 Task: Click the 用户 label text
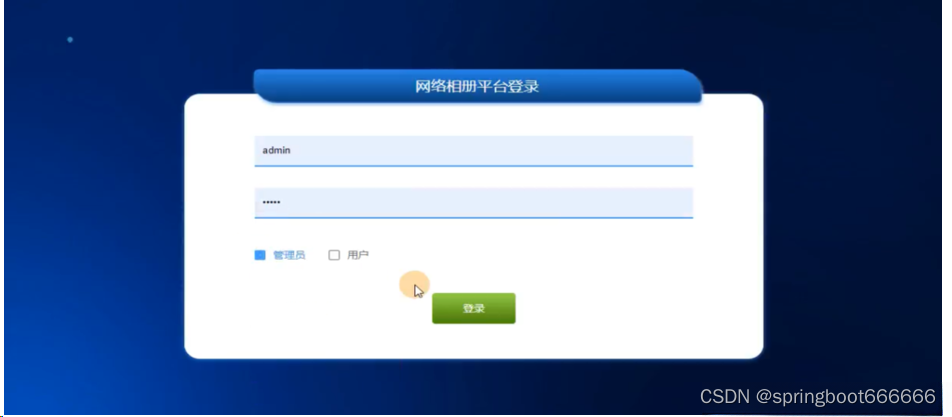coord(358,256)
